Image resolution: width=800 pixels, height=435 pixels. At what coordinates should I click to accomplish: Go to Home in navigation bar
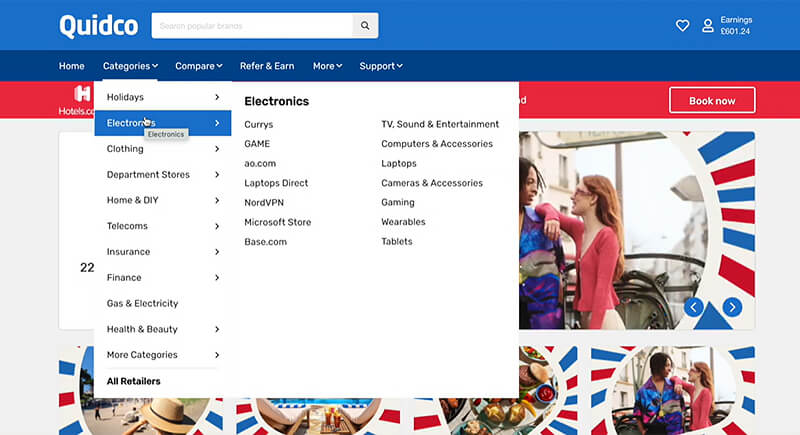[x=71, y=66]
